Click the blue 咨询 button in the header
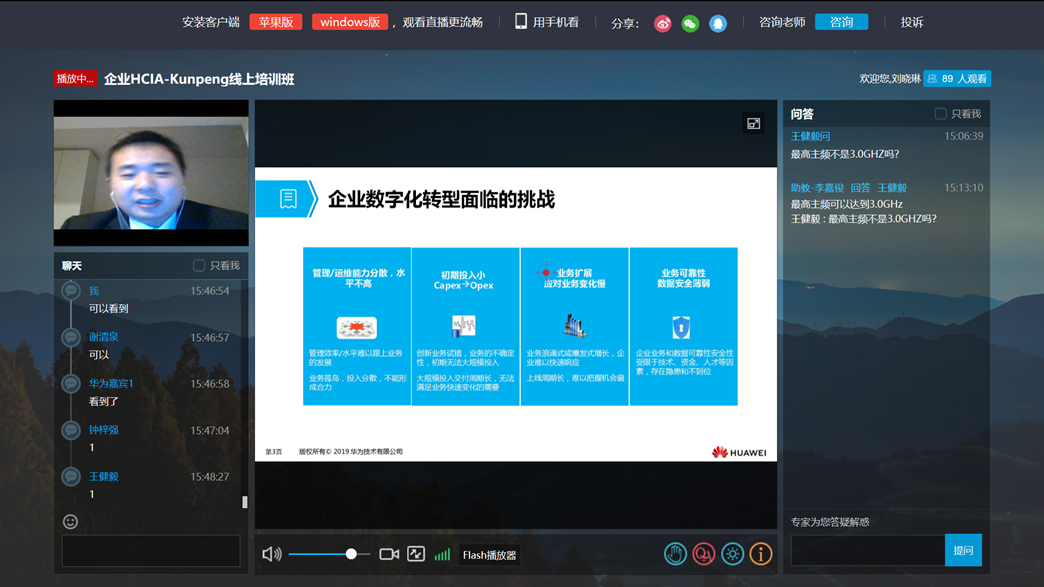This screenshot has height=587, width=1044. (841, 21)
